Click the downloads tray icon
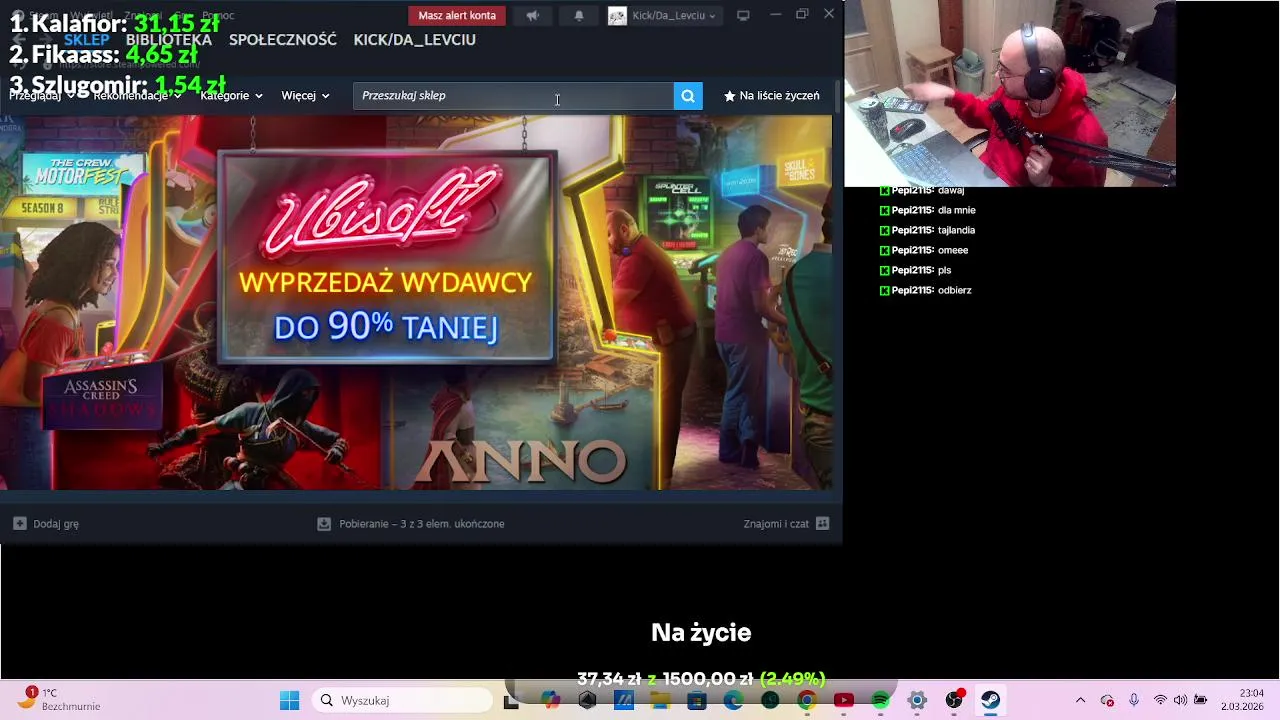1280x720 pixels. [x=324, y=523]
